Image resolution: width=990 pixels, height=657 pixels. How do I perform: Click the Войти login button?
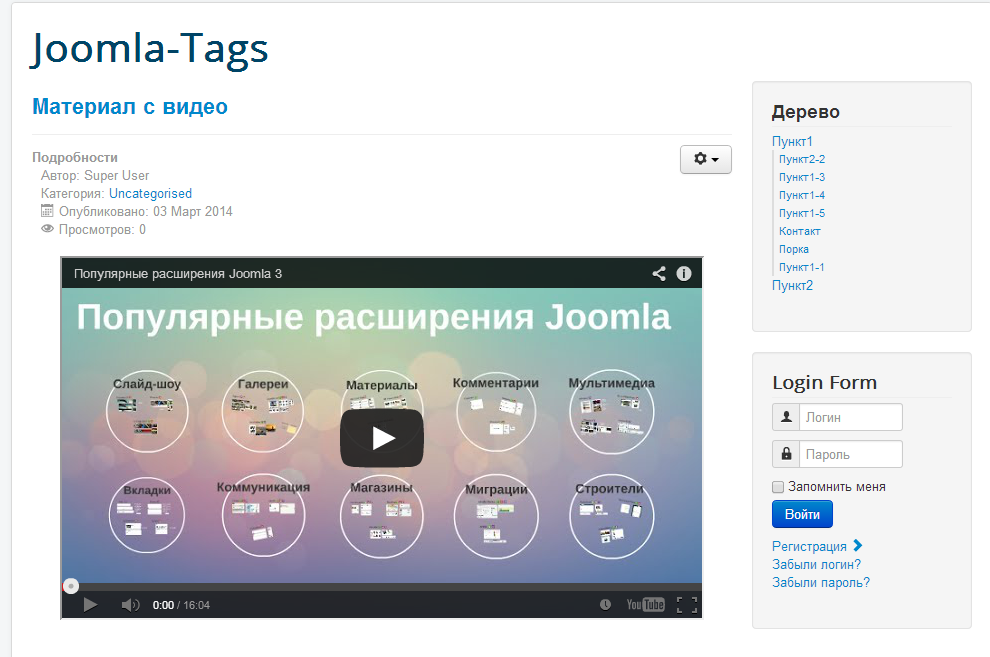(x=802, y=515)
